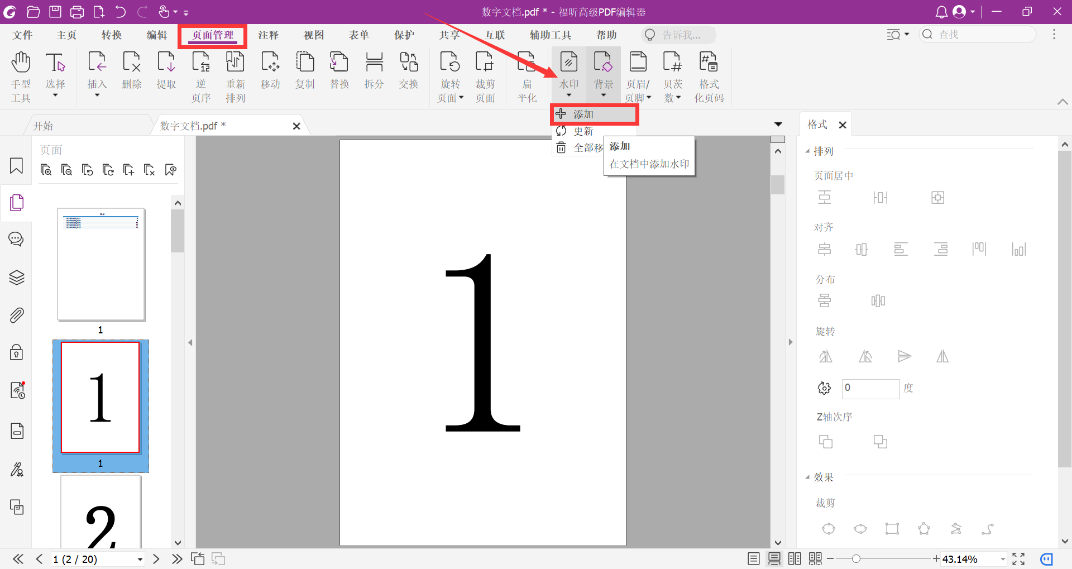
Task: Enable single page view in status bar
Action: (x=753, y=559)
